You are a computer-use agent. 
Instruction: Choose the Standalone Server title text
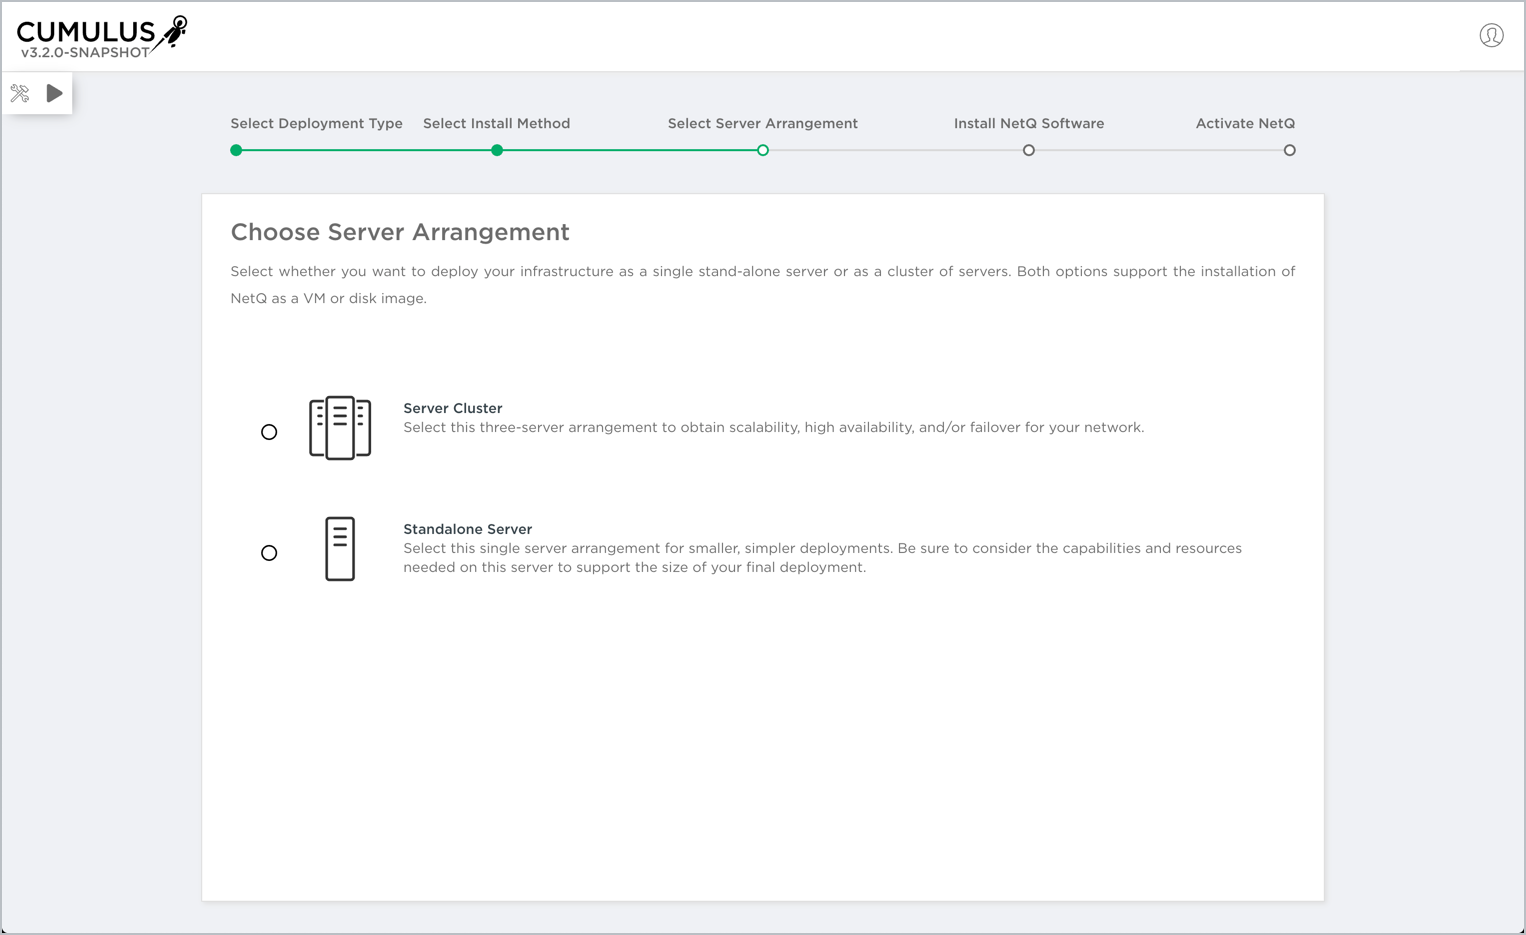click(467, 529)
